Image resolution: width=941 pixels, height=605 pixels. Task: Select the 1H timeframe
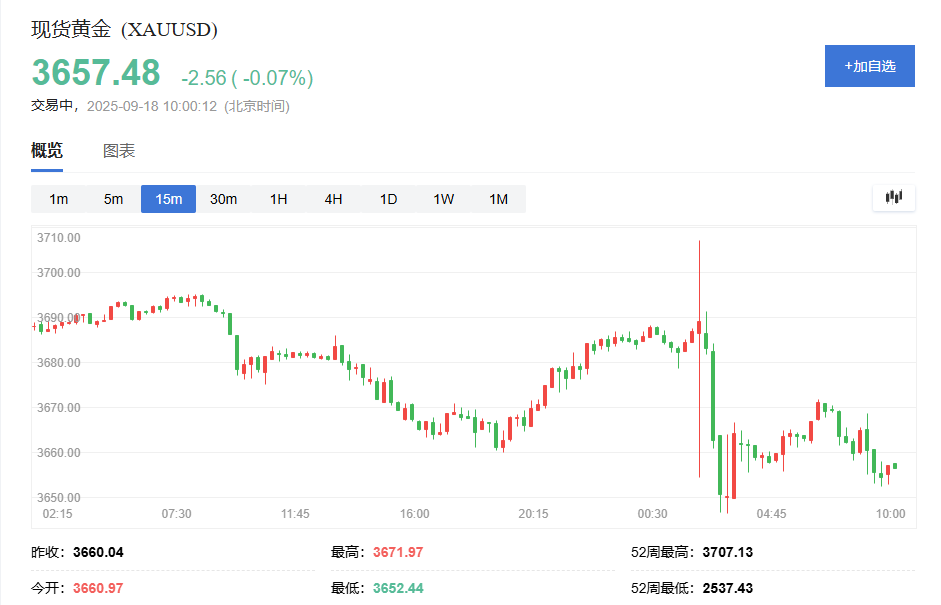coord(278,199)
